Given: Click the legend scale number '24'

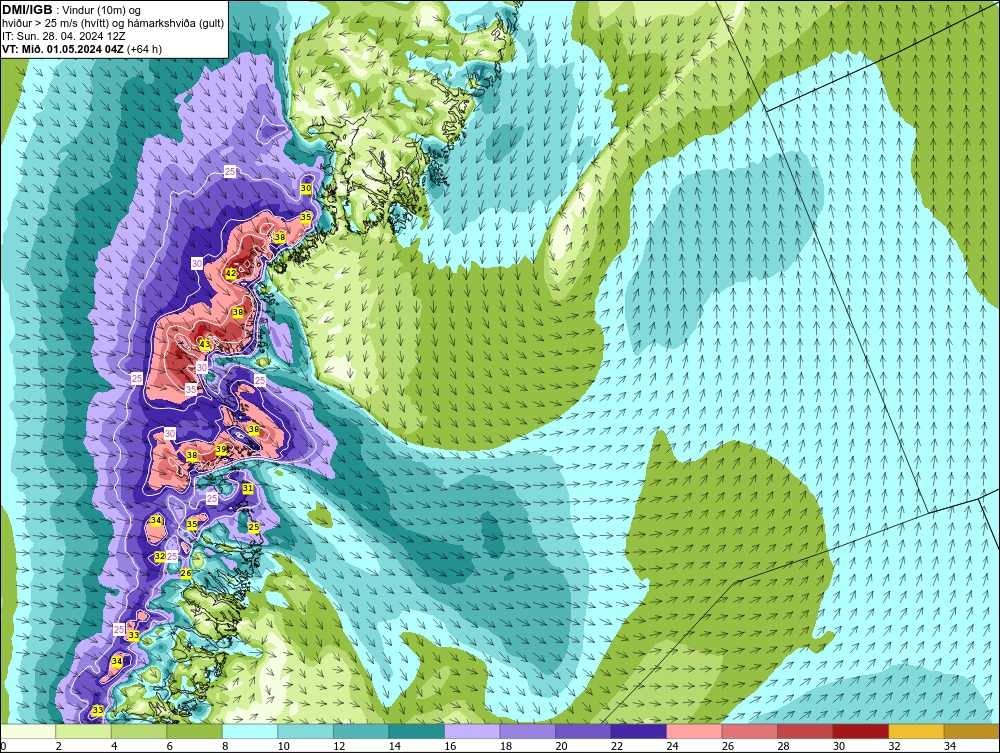Looking at the screenshot, I should tap(672, 746).
